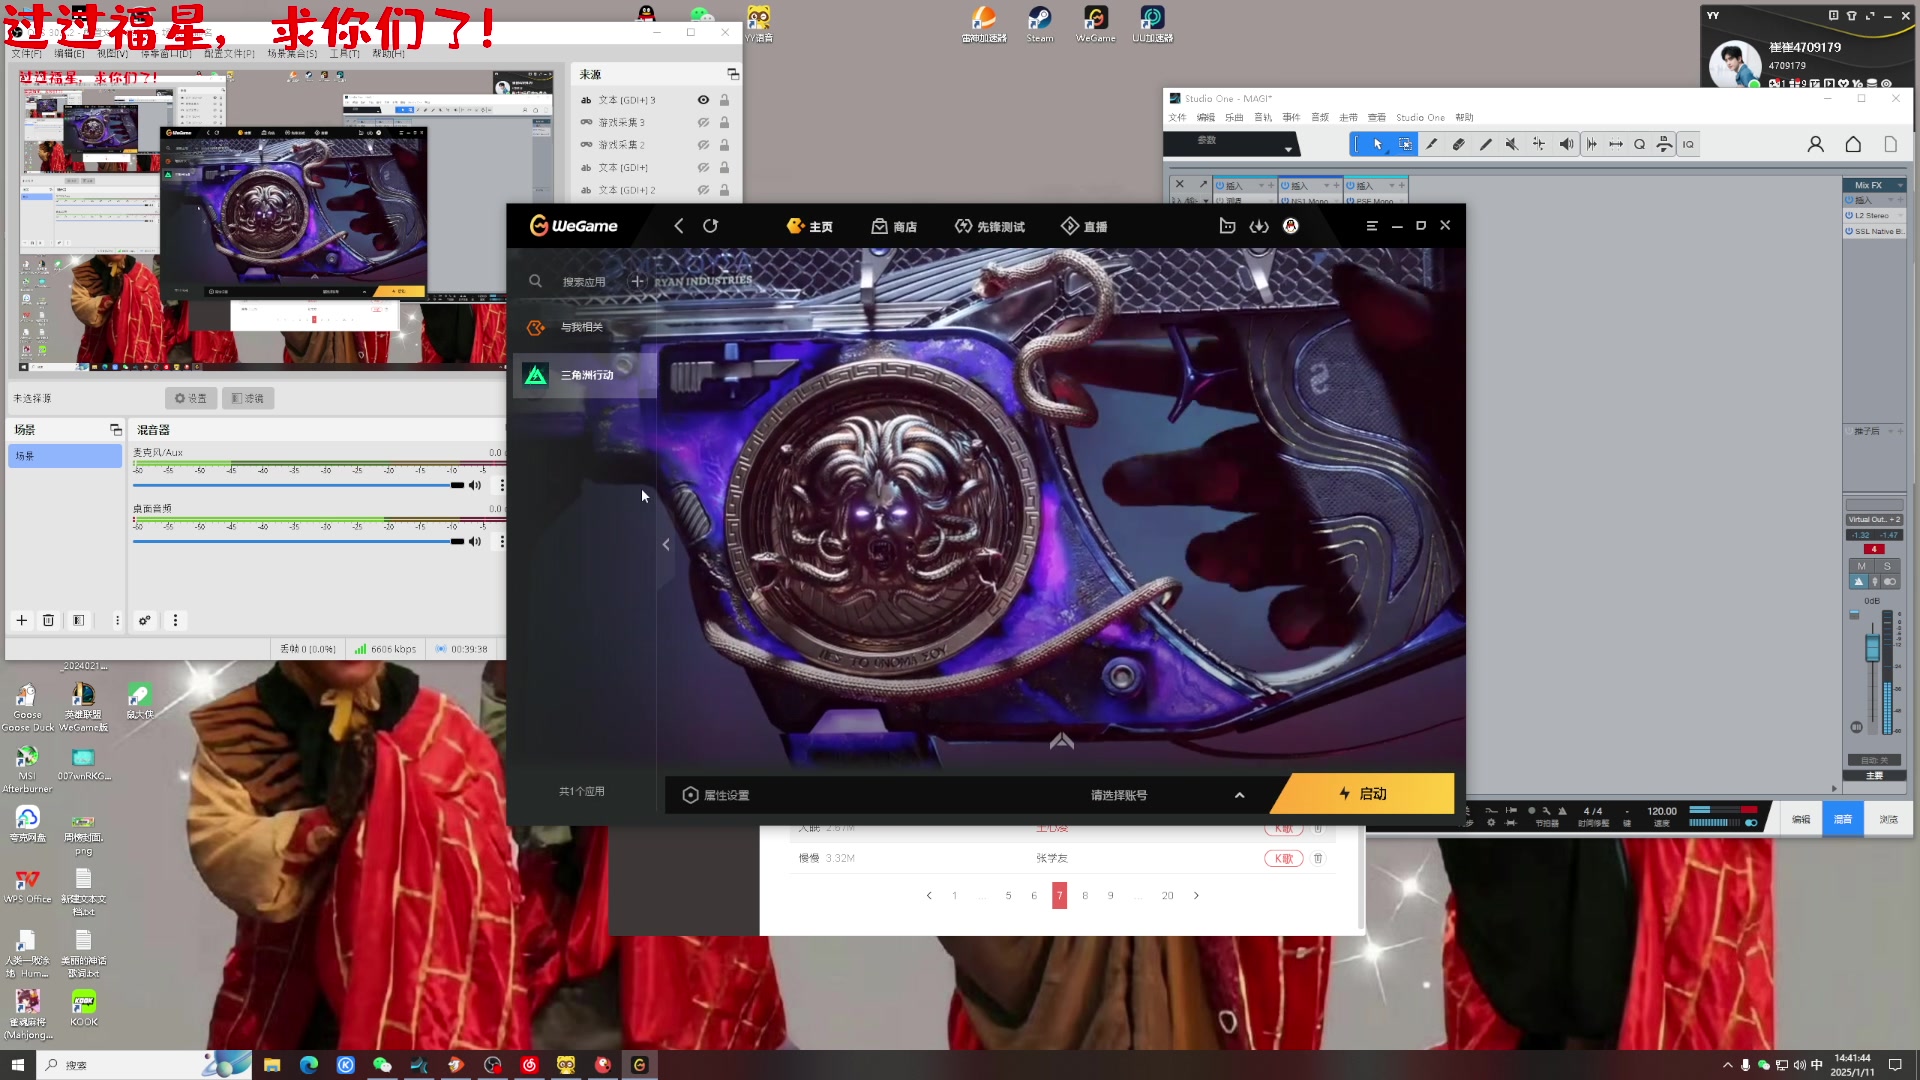
Task: Switch to the 编辑 view in Studio One
Action: (1801, 819)
